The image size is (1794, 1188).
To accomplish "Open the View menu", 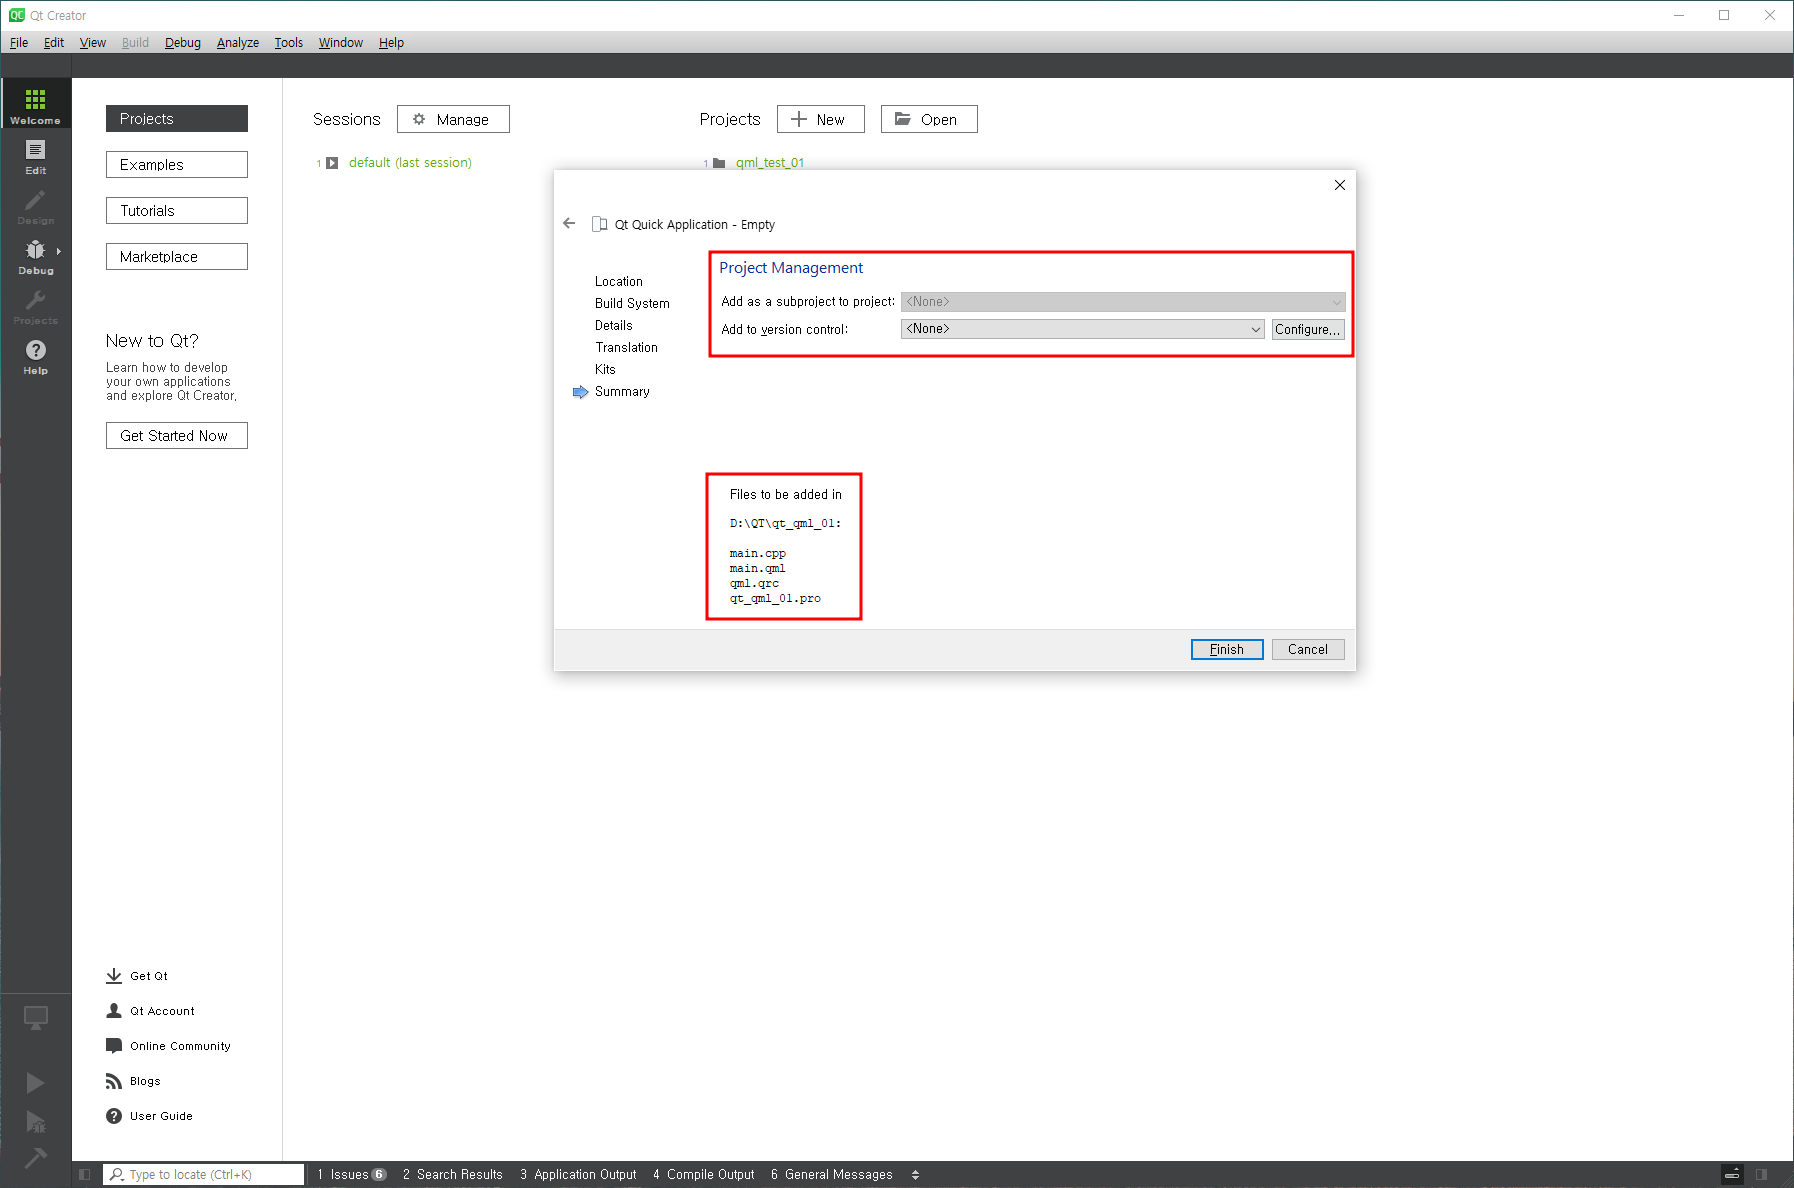I will coord(93,43).
